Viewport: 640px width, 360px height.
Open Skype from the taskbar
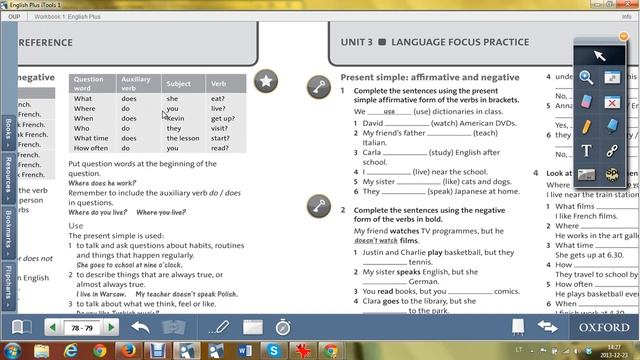click(274, 351)
